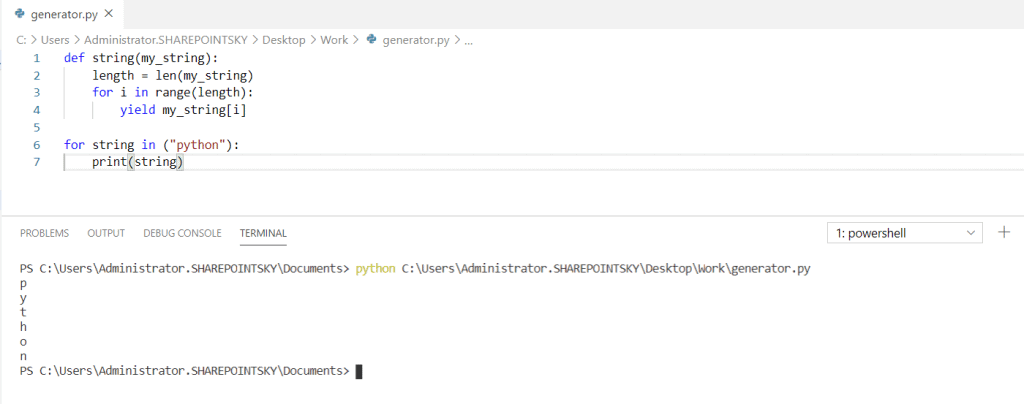Show the DEBUG CONSOLE tab

tap(182, 233)
